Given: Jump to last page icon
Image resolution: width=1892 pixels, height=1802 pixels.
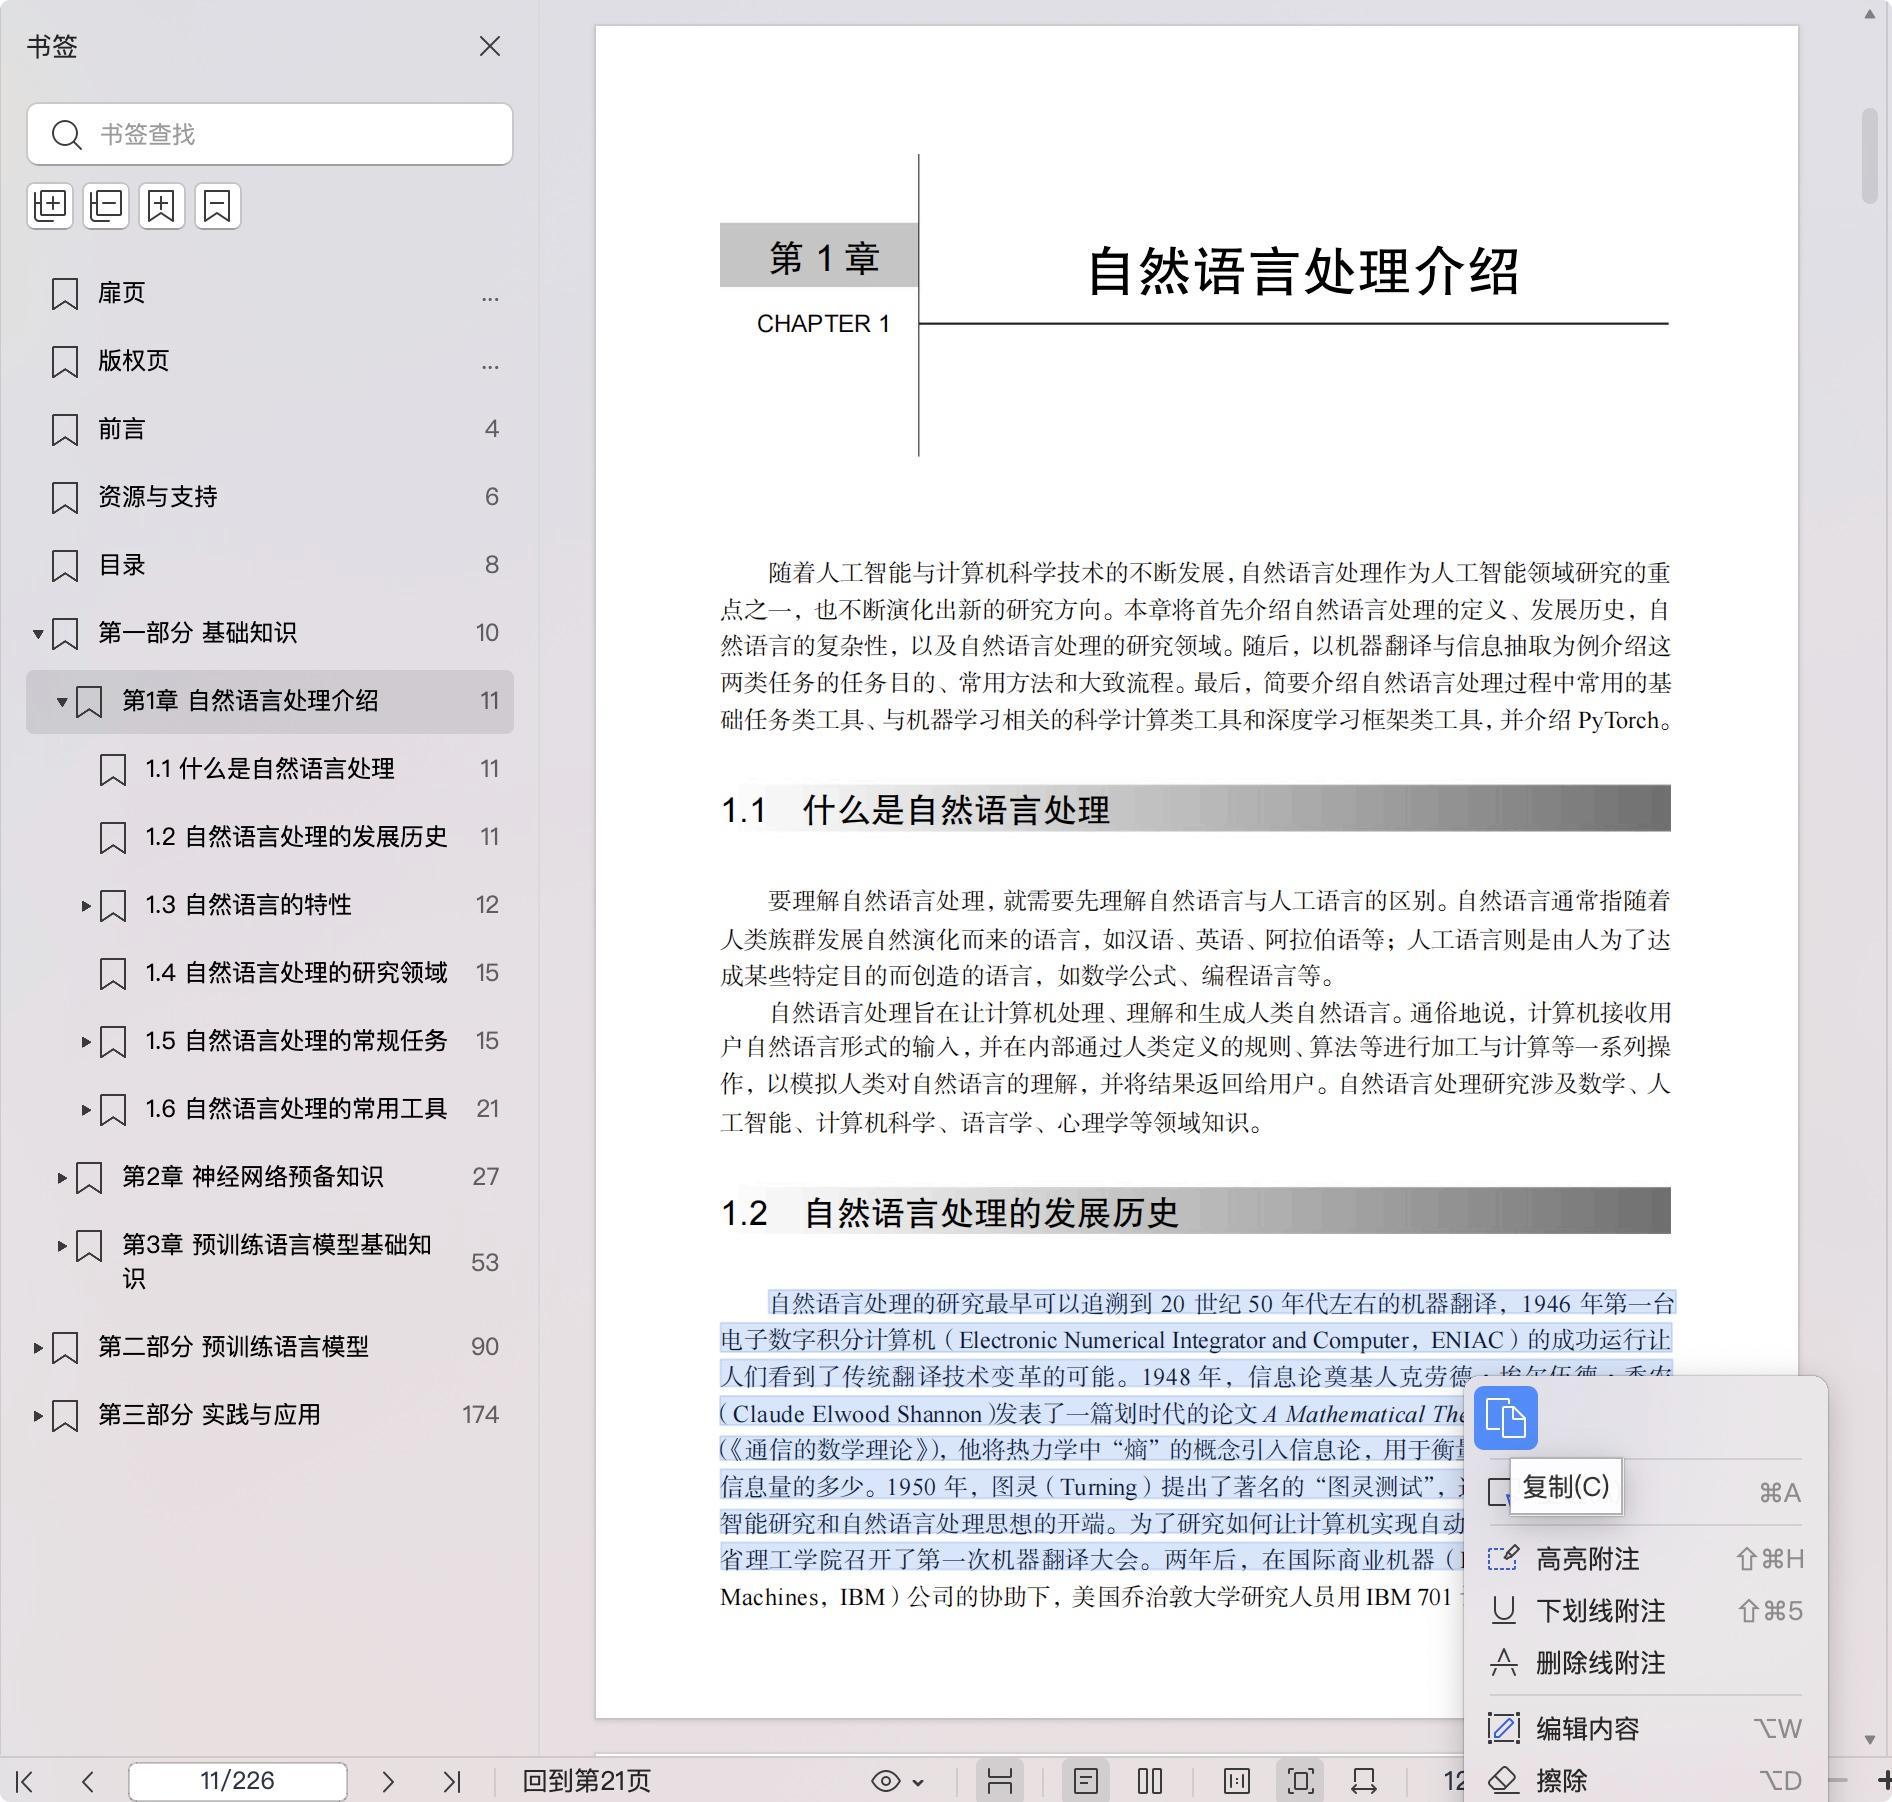Looking at the screenshot, I should pyautogui.click(x=452, y=1781).
